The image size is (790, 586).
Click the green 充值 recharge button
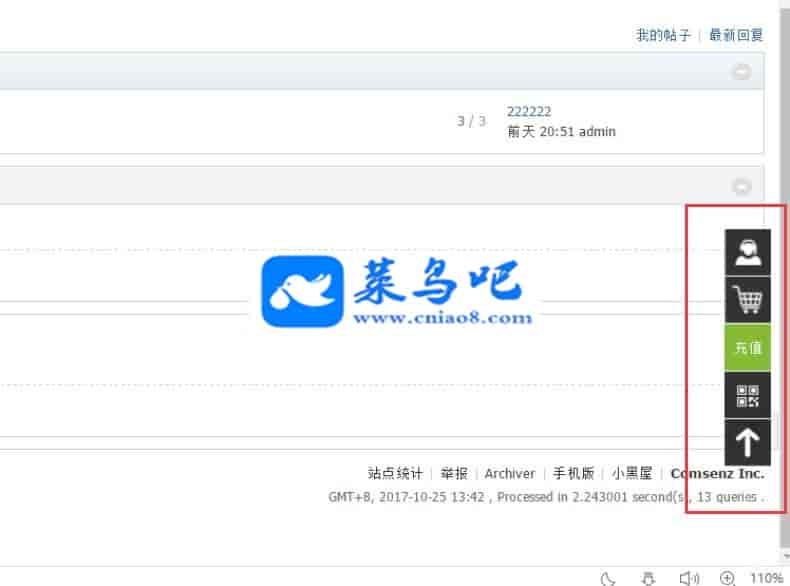click(x=747, y=347)
